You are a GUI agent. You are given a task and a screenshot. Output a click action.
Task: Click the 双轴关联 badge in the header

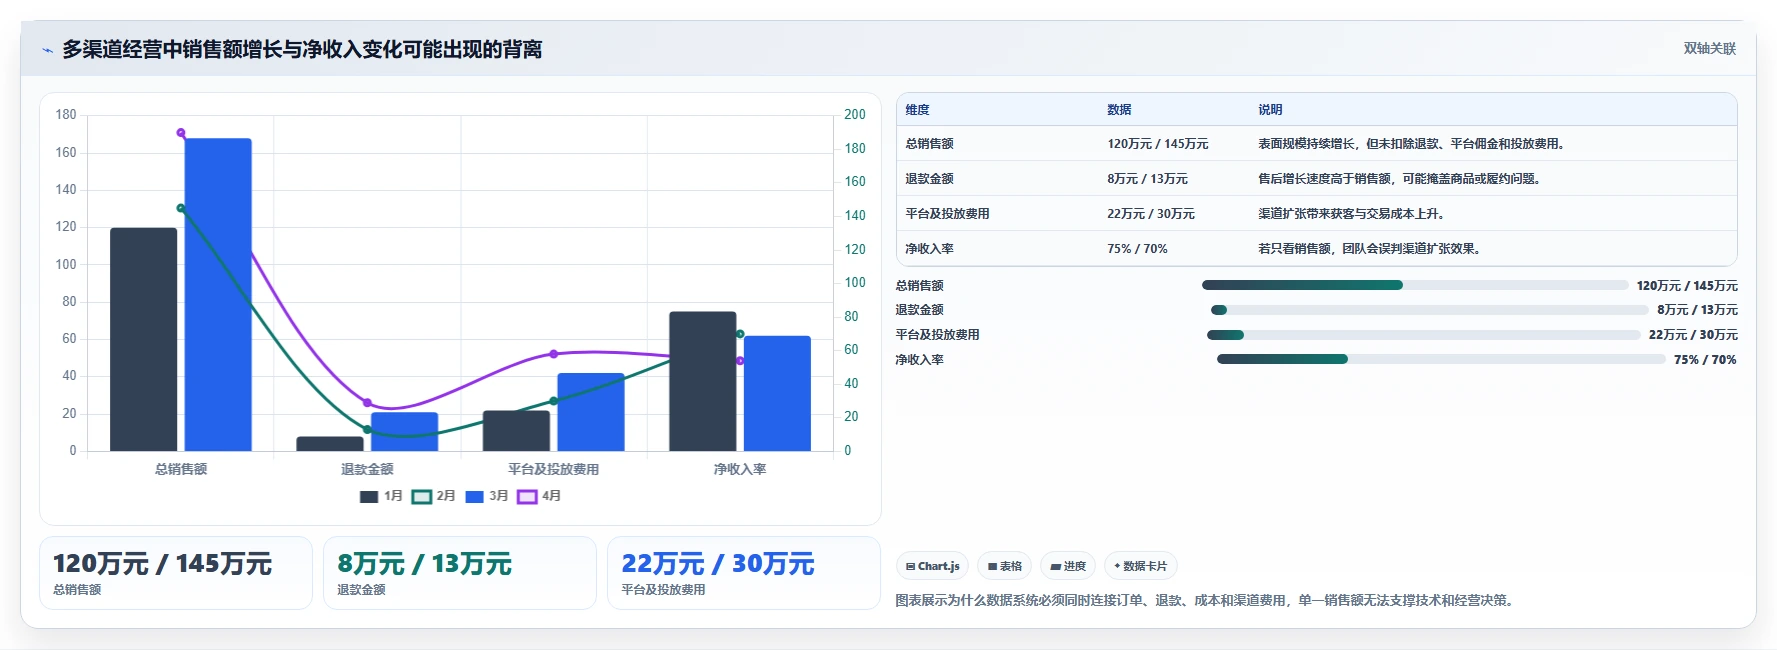coord(1710,48)
